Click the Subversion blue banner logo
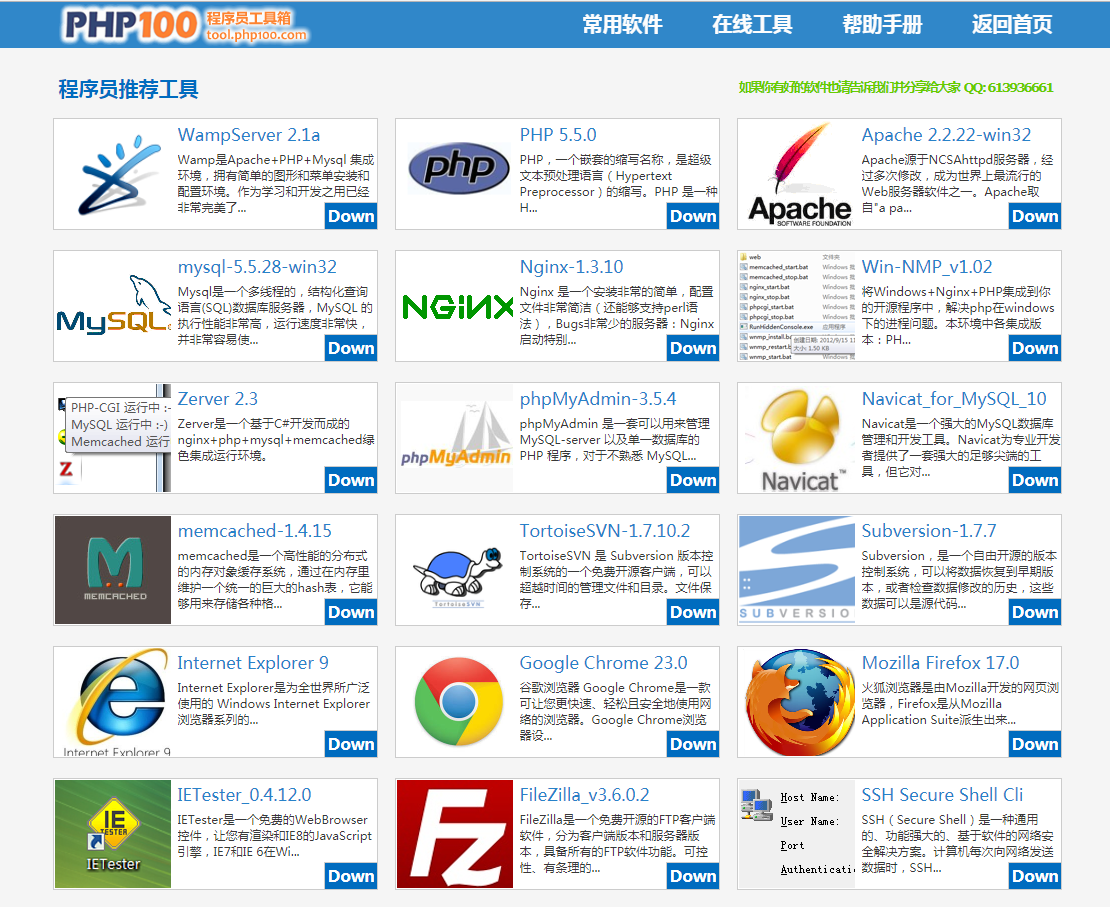Screen dimensions: 1110x907 [x=796, y=570]
